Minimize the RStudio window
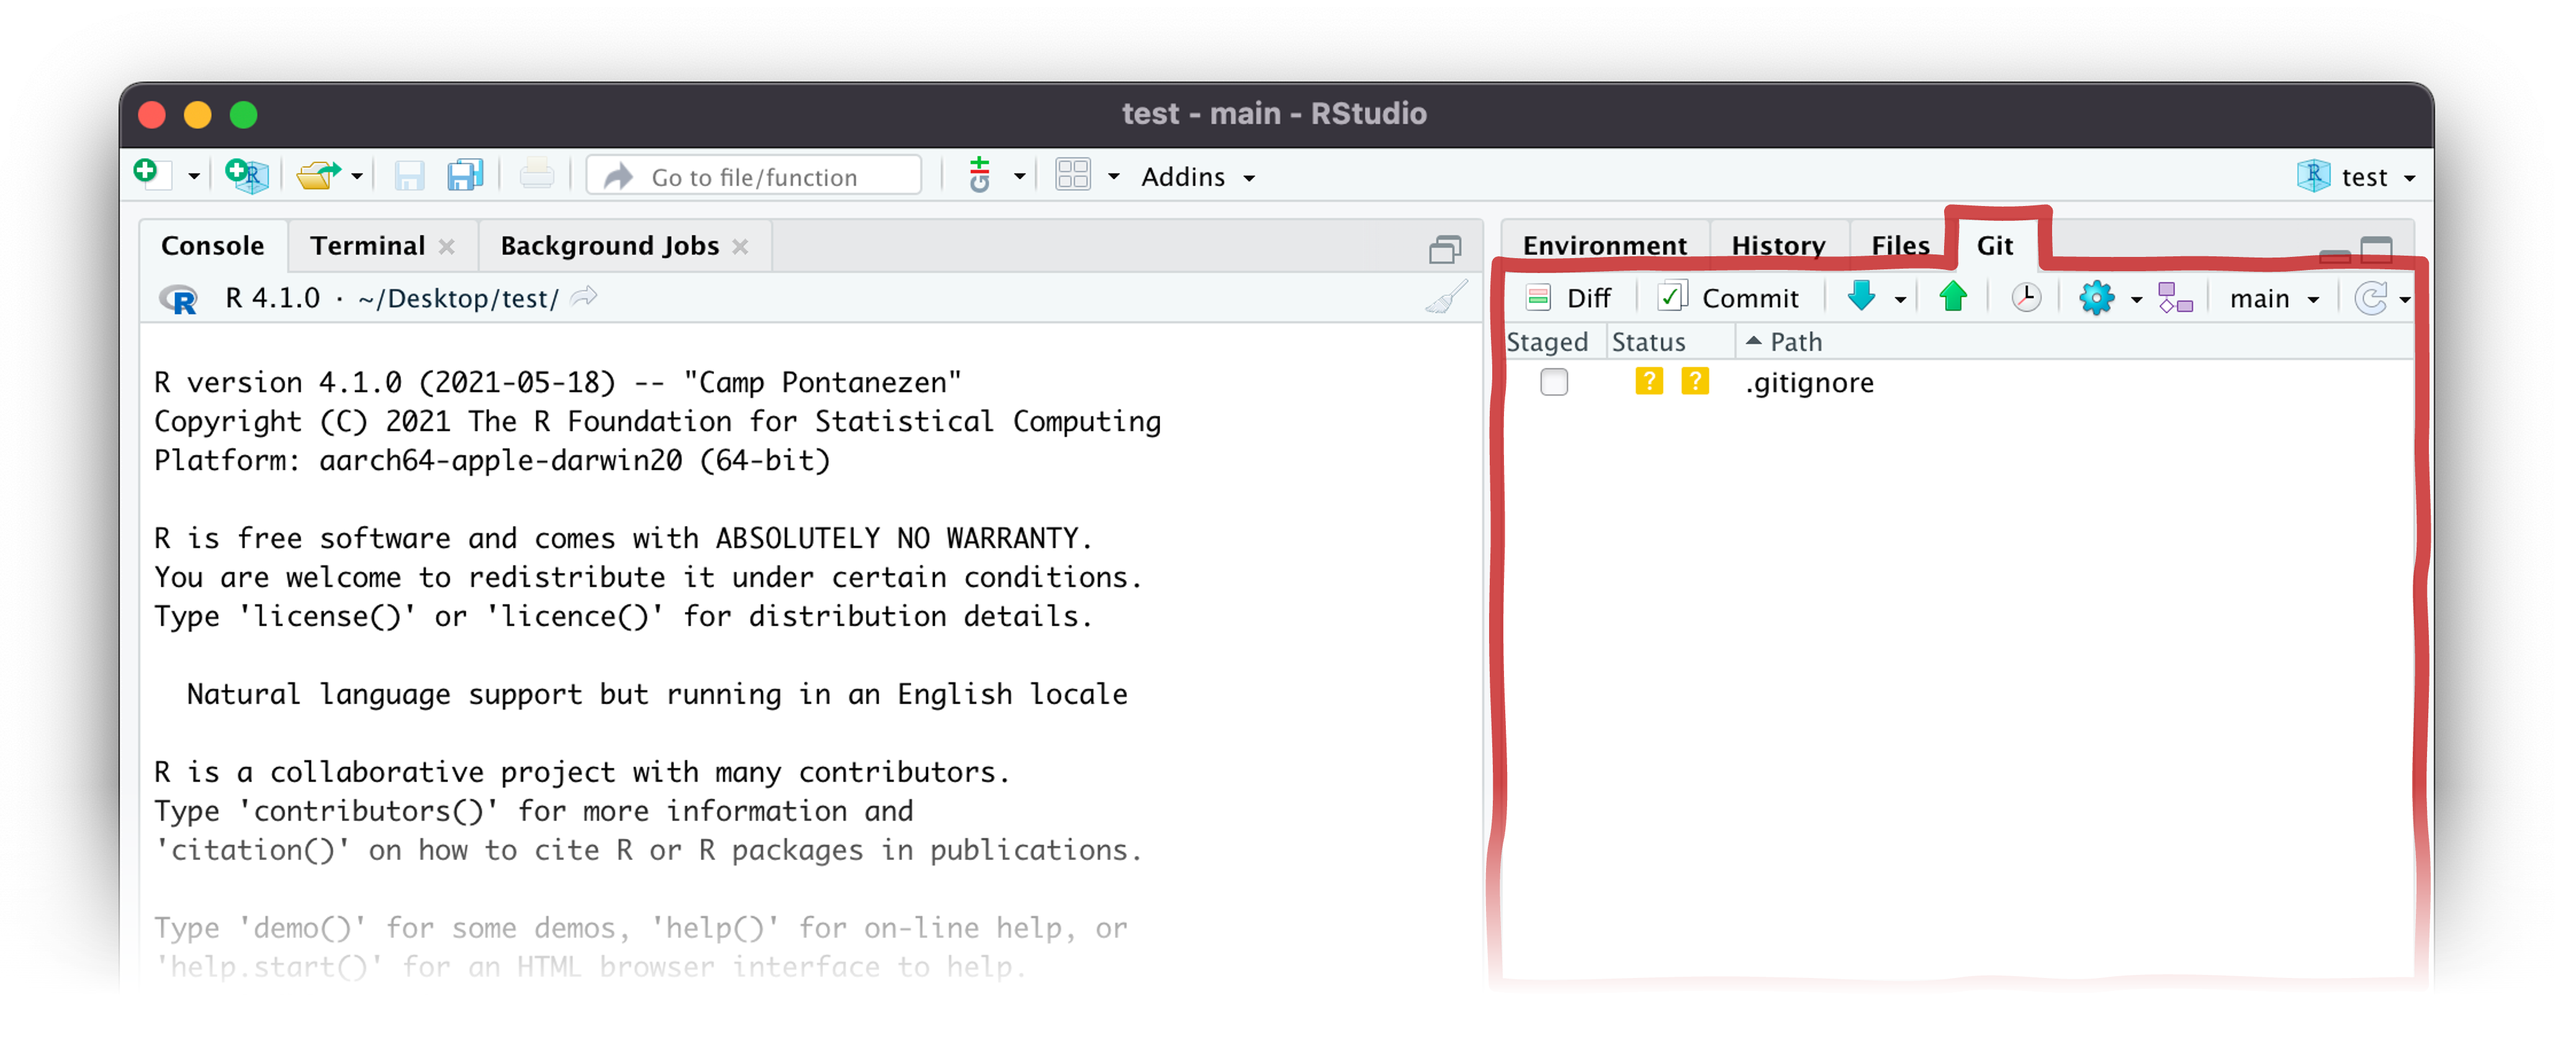The image size is (2576, 1045). point(198,115)
